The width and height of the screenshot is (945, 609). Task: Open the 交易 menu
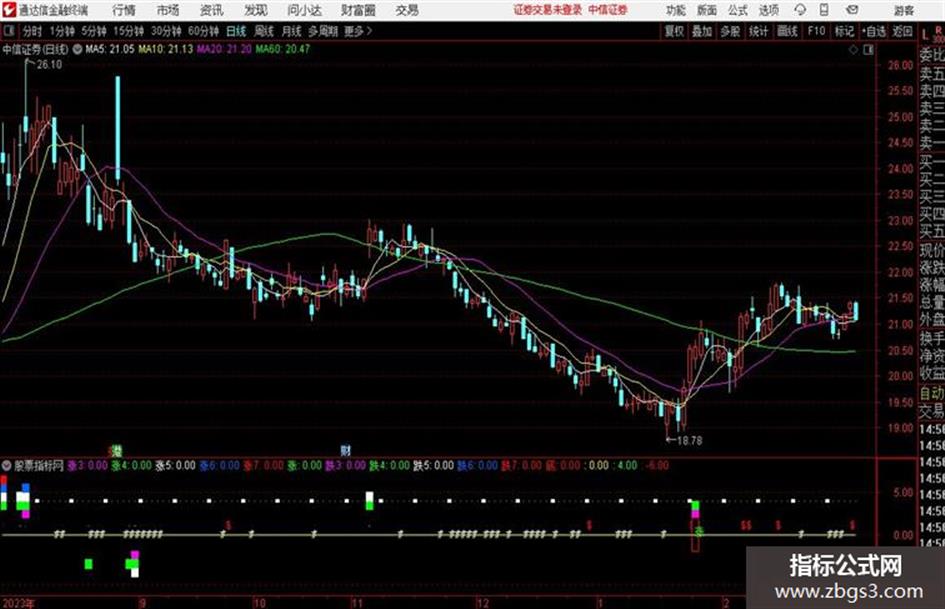click(x=407, y=10)
